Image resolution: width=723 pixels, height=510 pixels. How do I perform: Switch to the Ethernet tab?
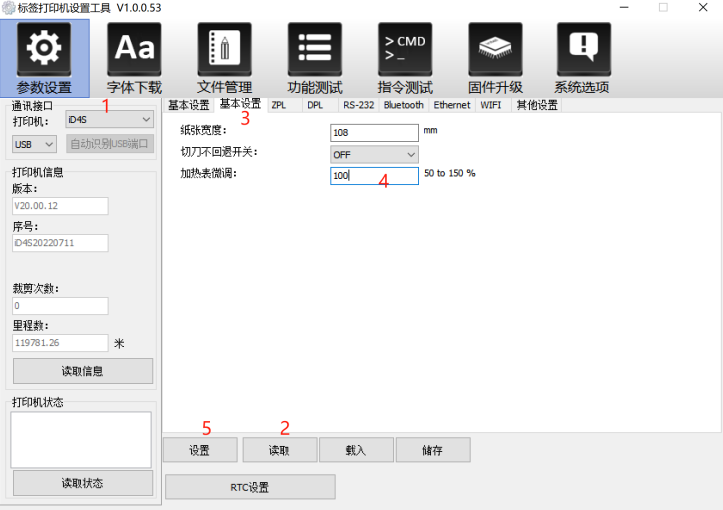452,105
